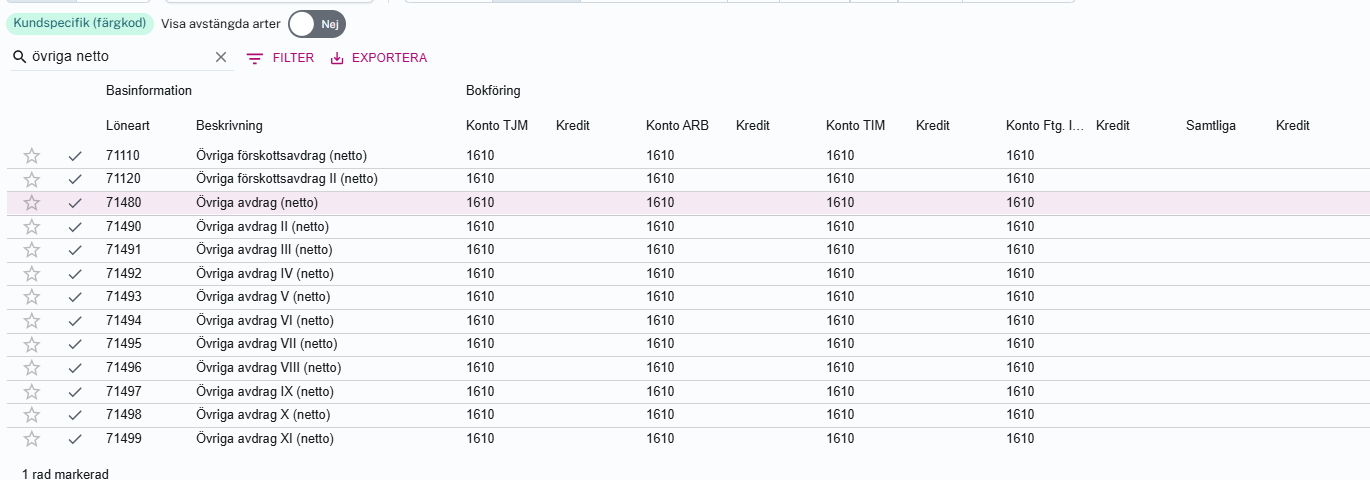Sort by Konto TJM column header

point(496,126)
